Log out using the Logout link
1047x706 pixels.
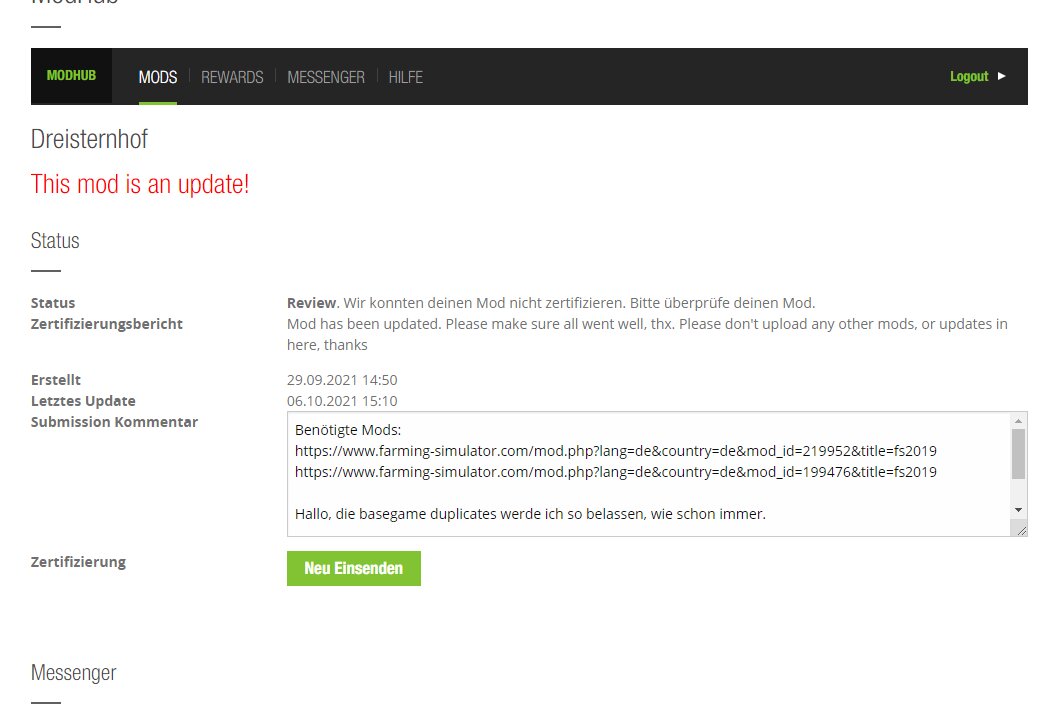(x=968, y=76)
